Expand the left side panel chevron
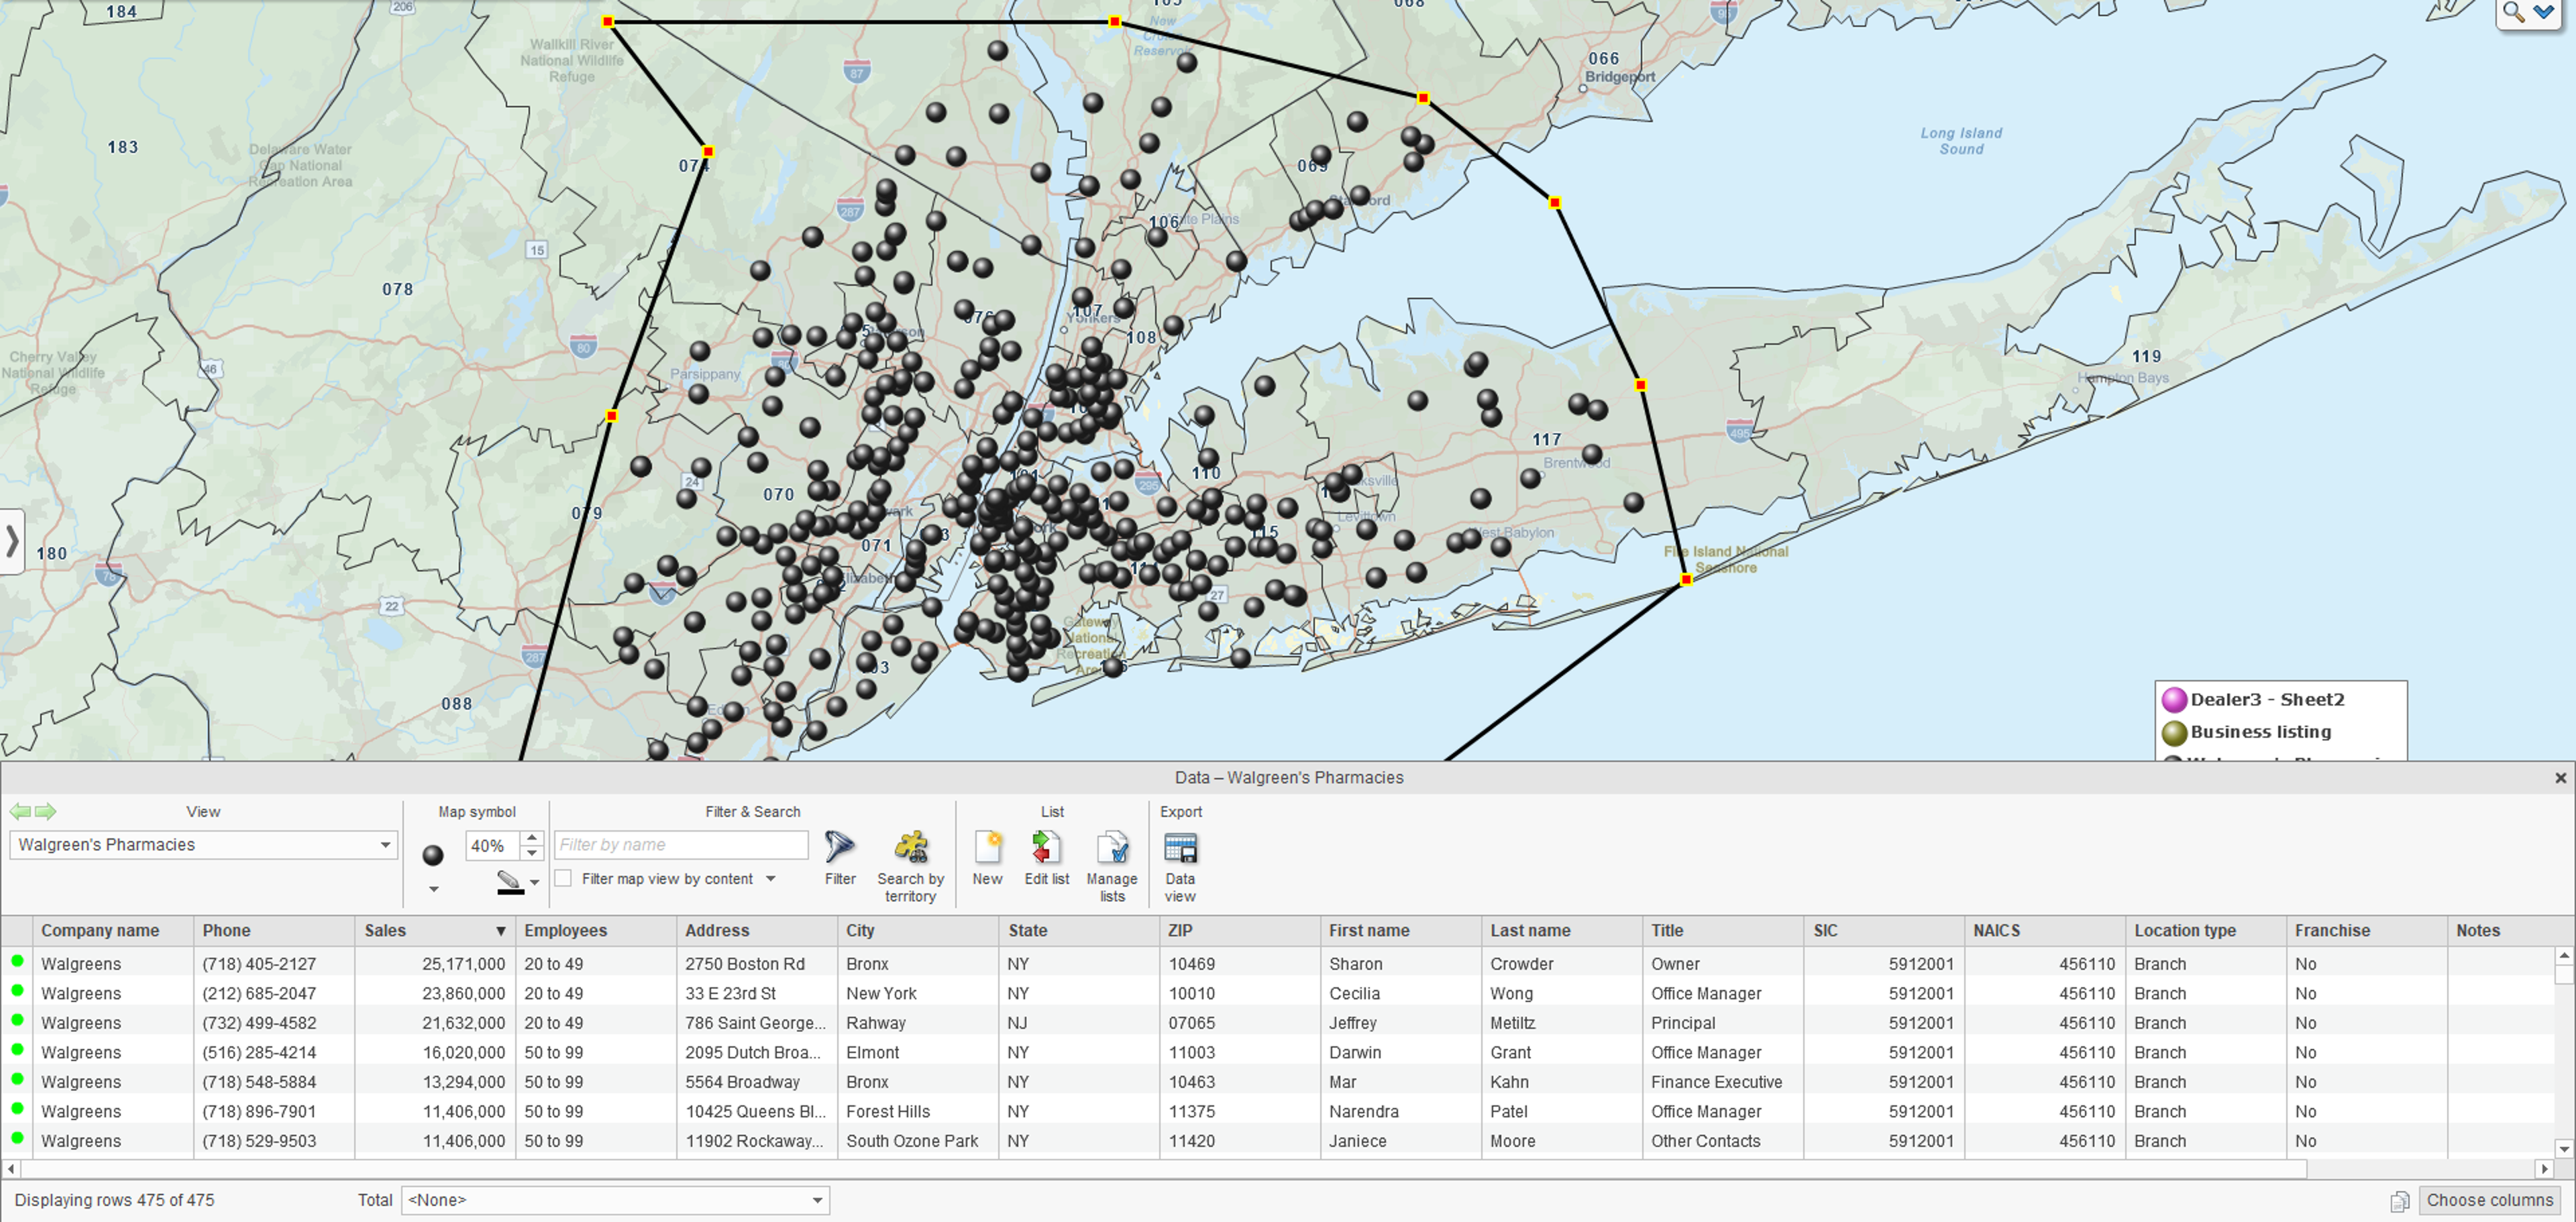This screenshot has height=1222, width=2576. pyautogui.click(x=12, y=542)
